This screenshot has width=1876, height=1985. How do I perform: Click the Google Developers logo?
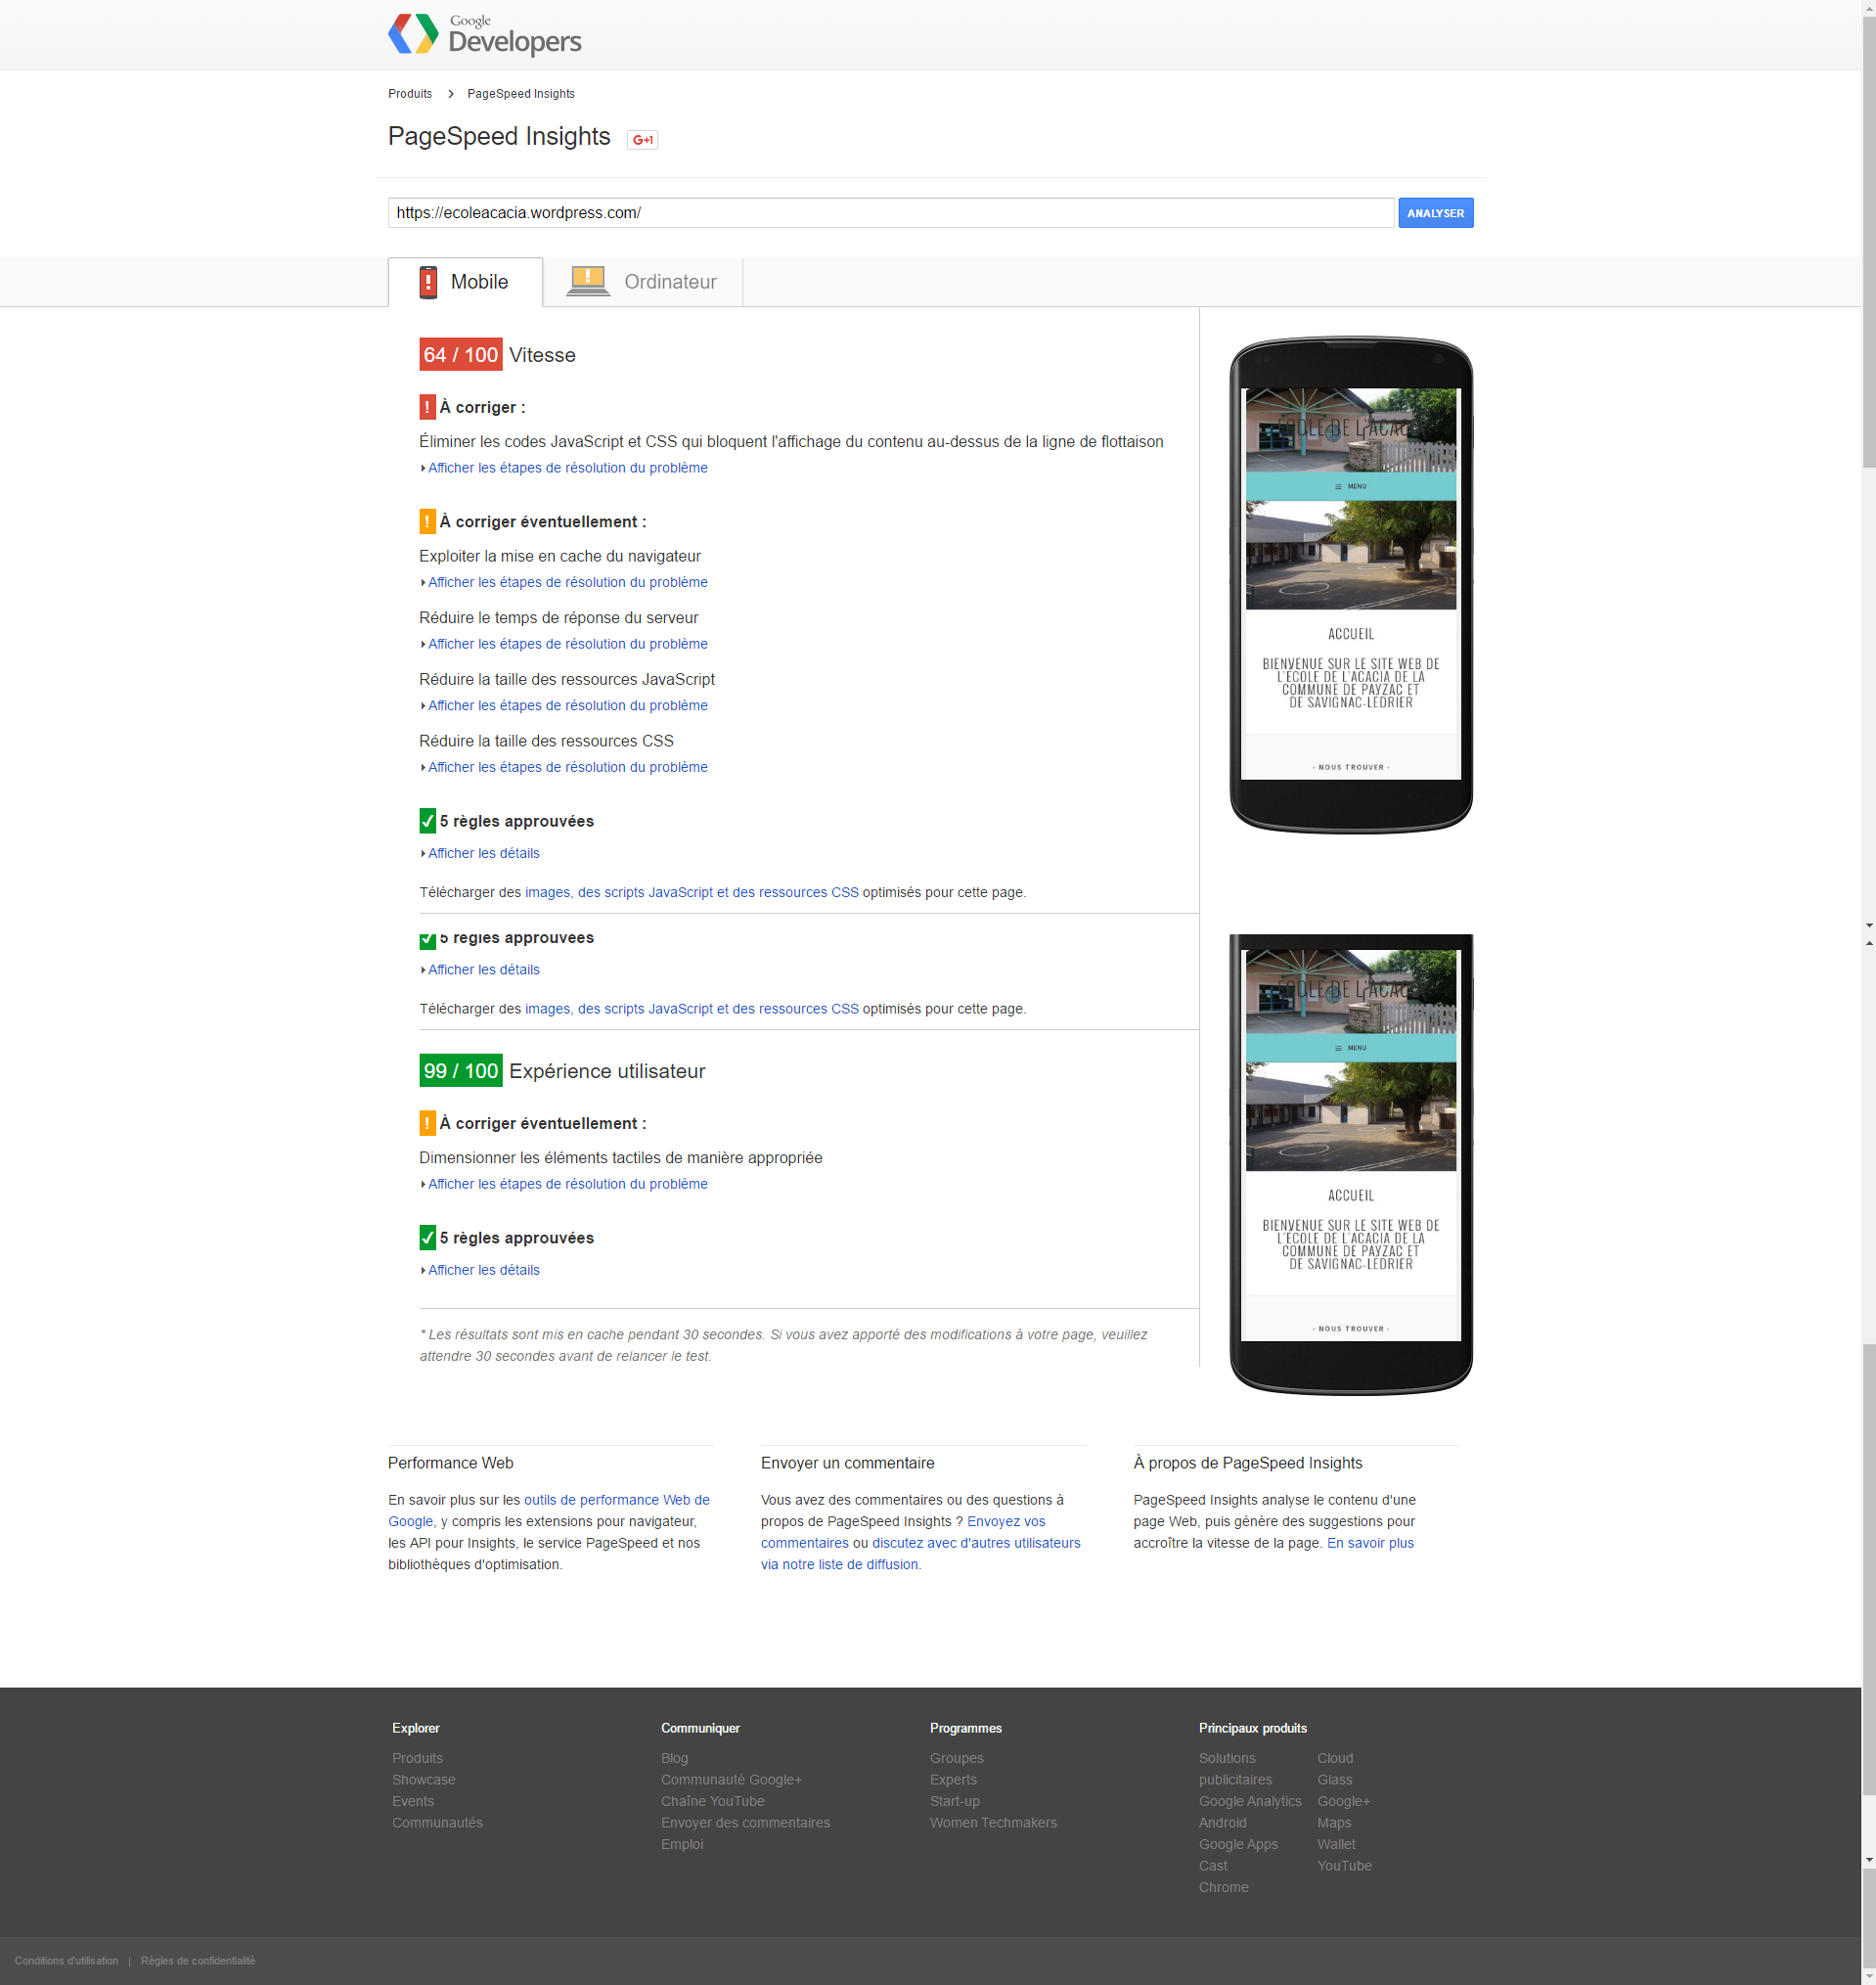click(x=485, y=35)
